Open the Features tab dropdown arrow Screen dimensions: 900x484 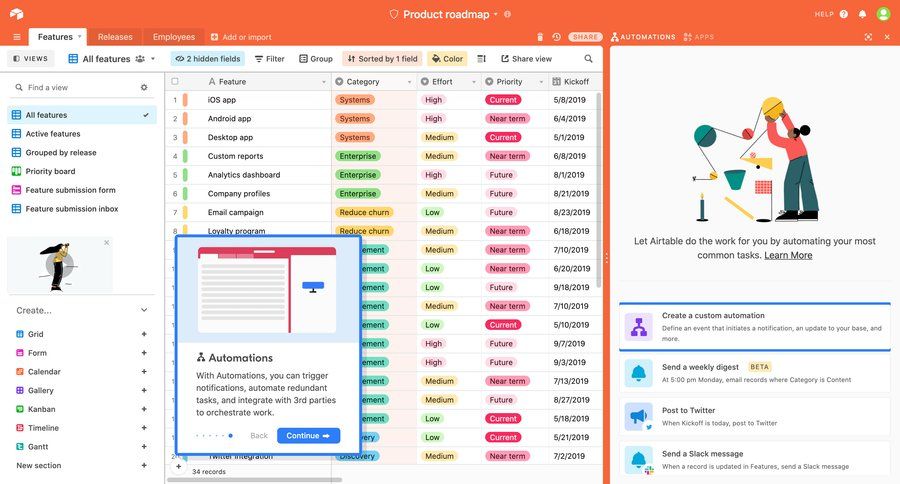click(x=79, y=36)
